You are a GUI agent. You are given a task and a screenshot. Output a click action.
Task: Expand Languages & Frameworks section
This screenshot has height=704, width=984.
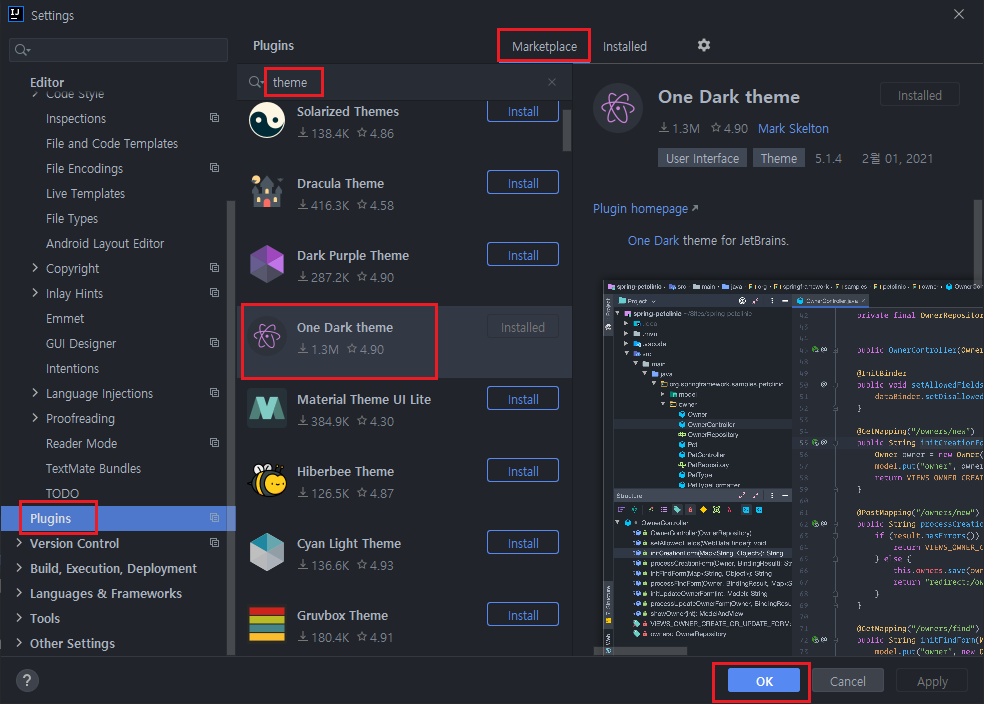tap(19, 593)
